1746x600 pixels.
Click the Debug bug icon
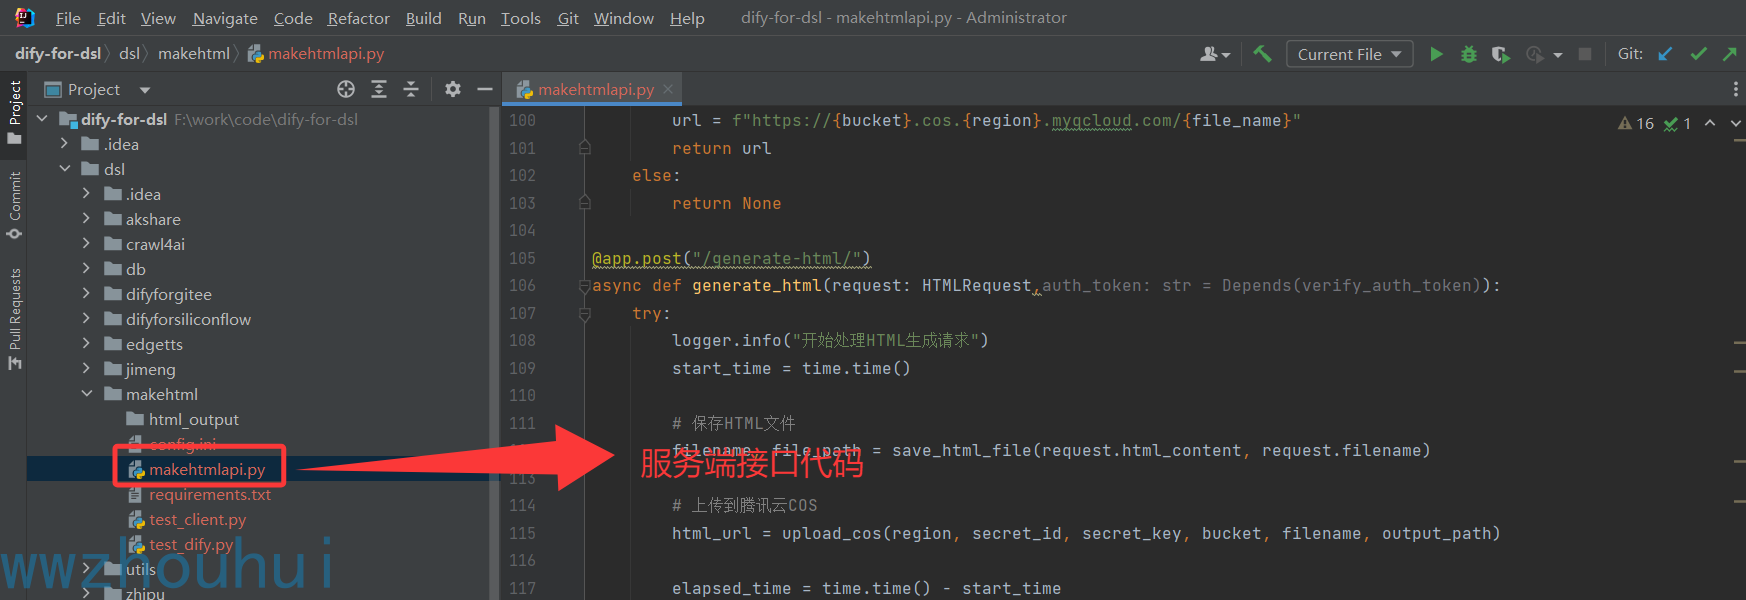[1469, 54]
